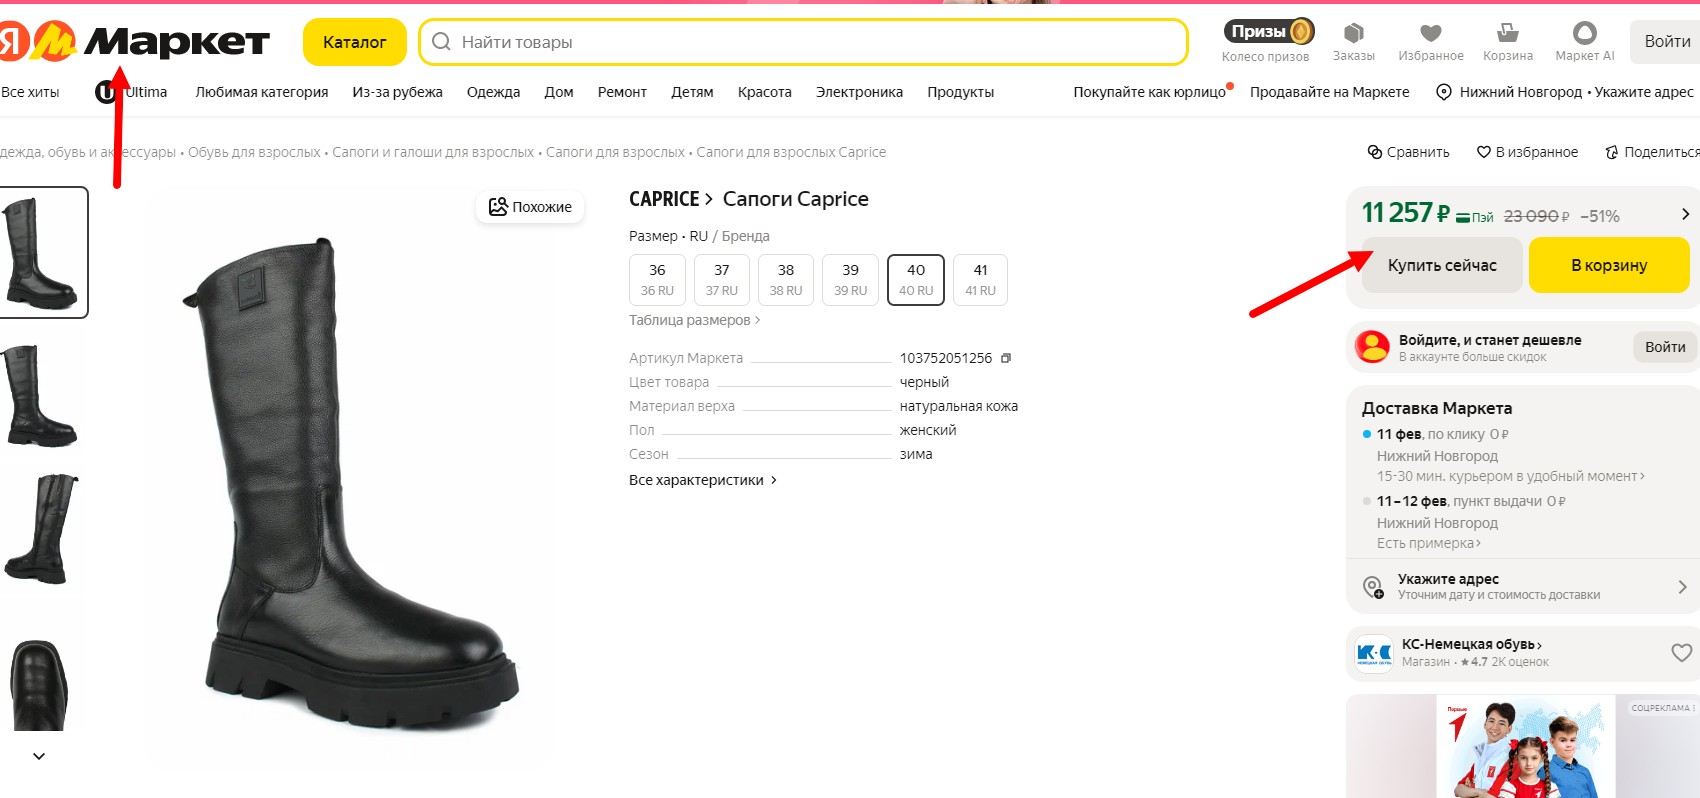Screen dimensions: 1700x798
Task: Expand Все характеристики
Action: [703, 480]
